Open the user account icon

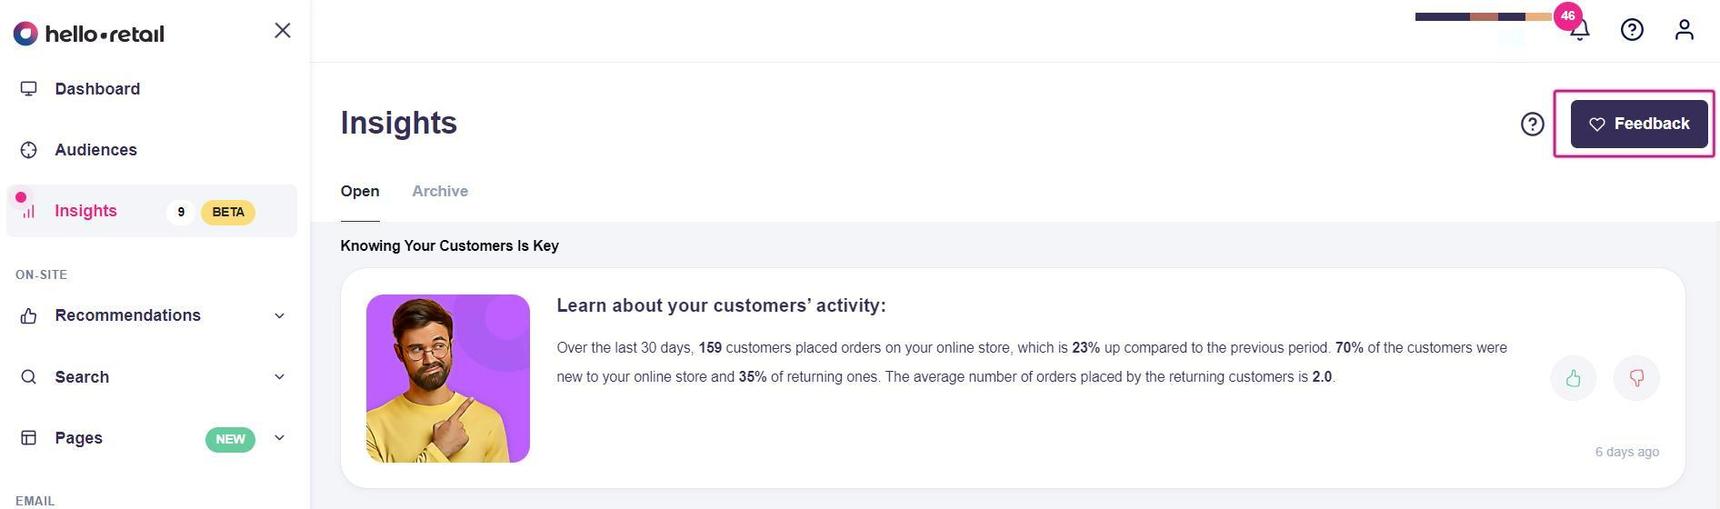(1685, 30)
